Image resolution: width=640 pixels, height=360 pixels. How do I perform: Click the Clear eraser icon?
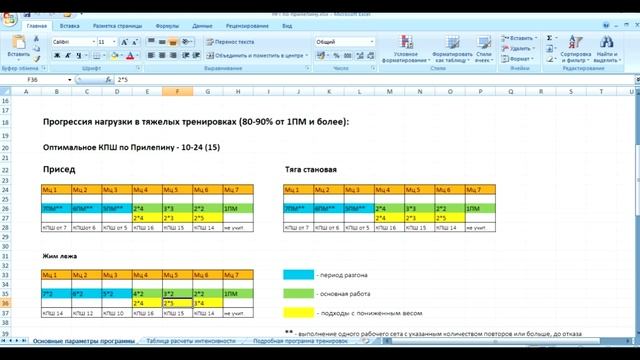[x=549, y=59]
